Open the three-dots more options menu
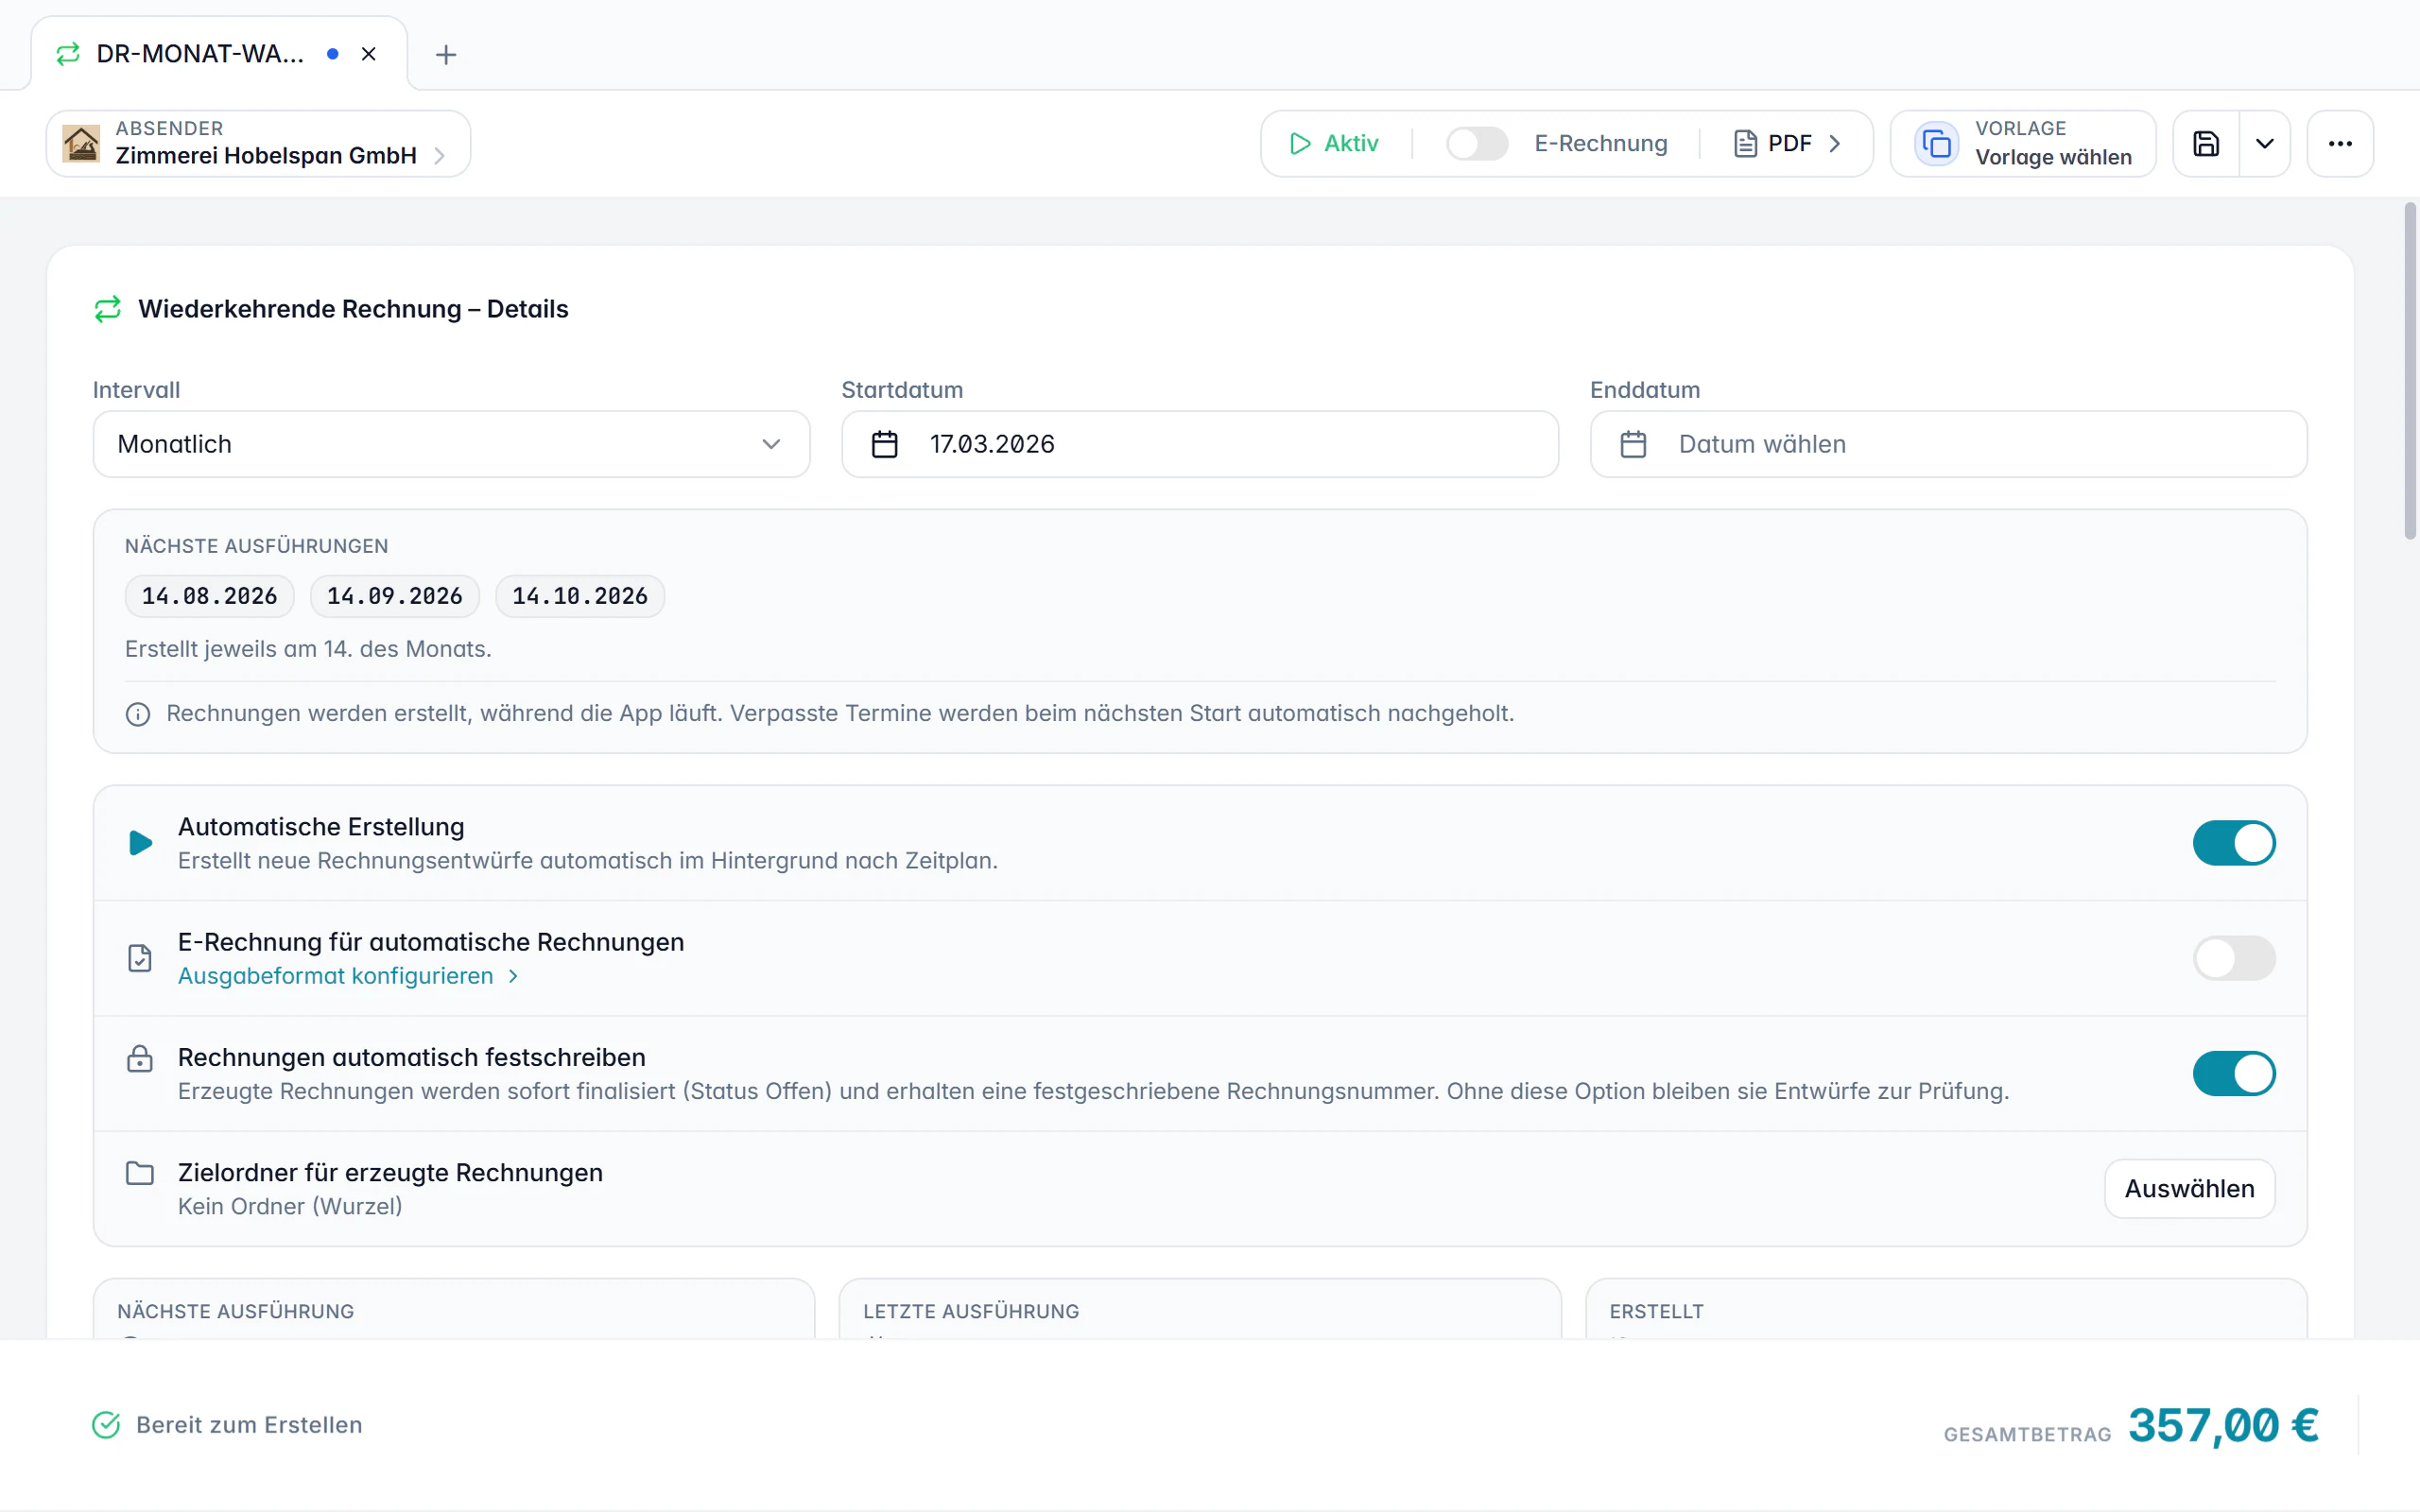This screenshot has width=2420, height=1512. [2340, 144]
